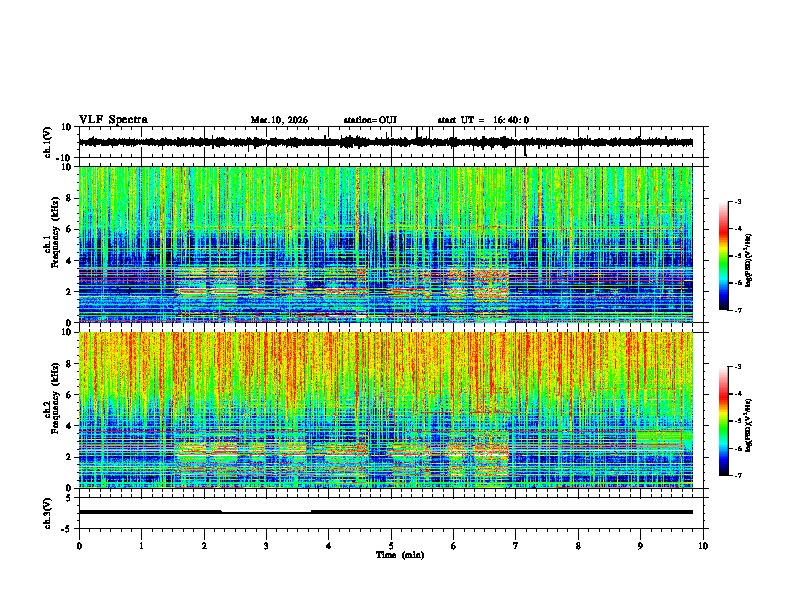Click ch.2 frequency axis "8" kHz tick
The image size is (792, 612).
[70, 364]
